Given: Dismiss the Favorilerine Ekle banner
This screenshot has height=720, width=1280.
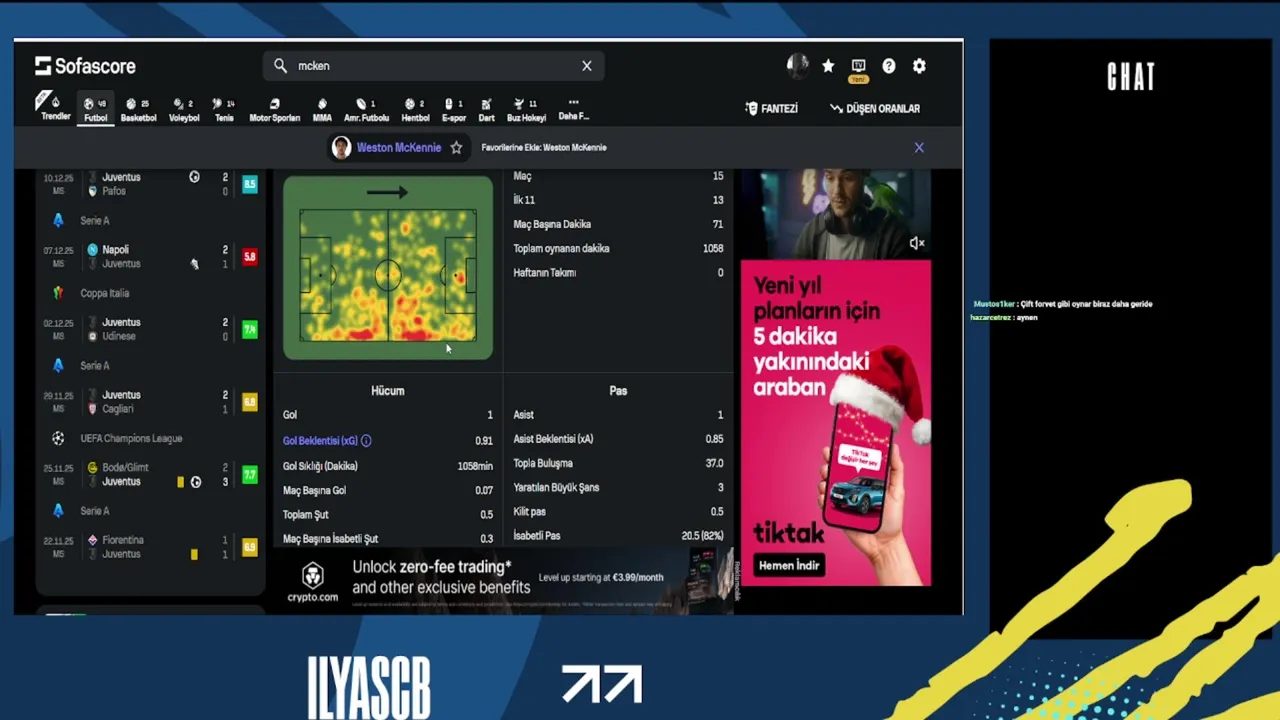Looking at the screenshot, I should tap(919, 147).
